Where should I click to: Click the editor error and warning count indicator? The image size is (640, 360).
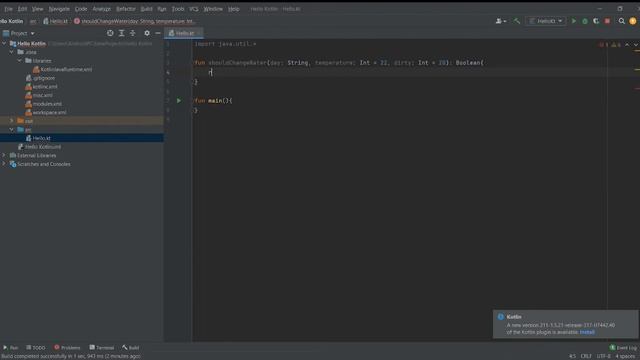click(x=610, y=44)
